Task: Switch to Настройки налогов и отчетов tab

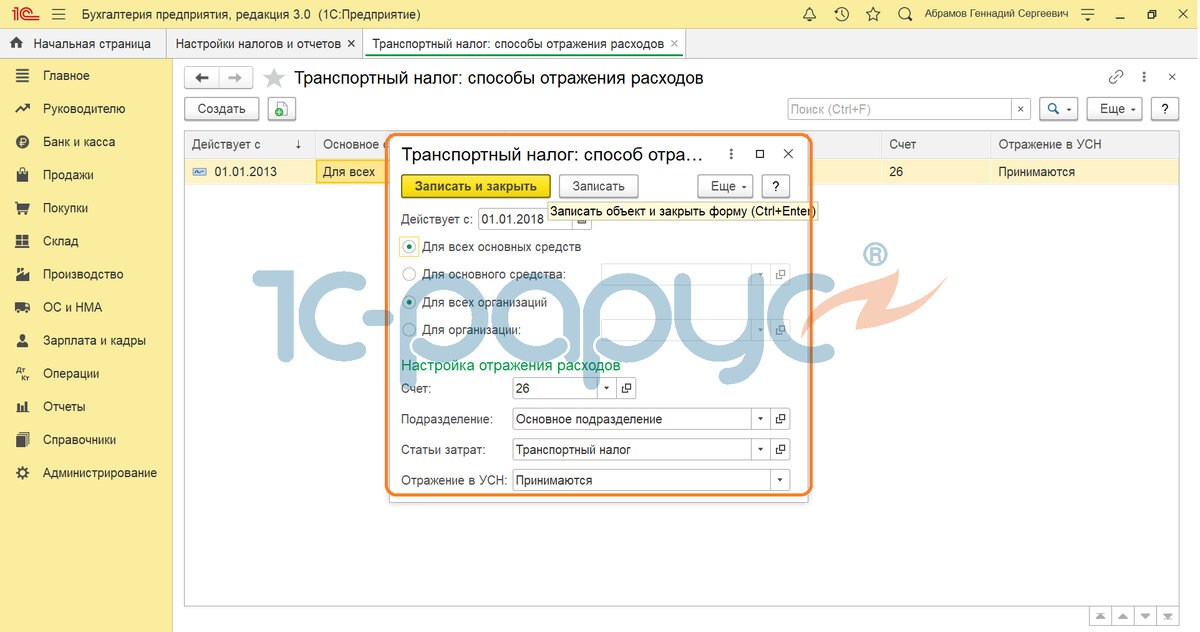Action: click(x=258, y=44)
